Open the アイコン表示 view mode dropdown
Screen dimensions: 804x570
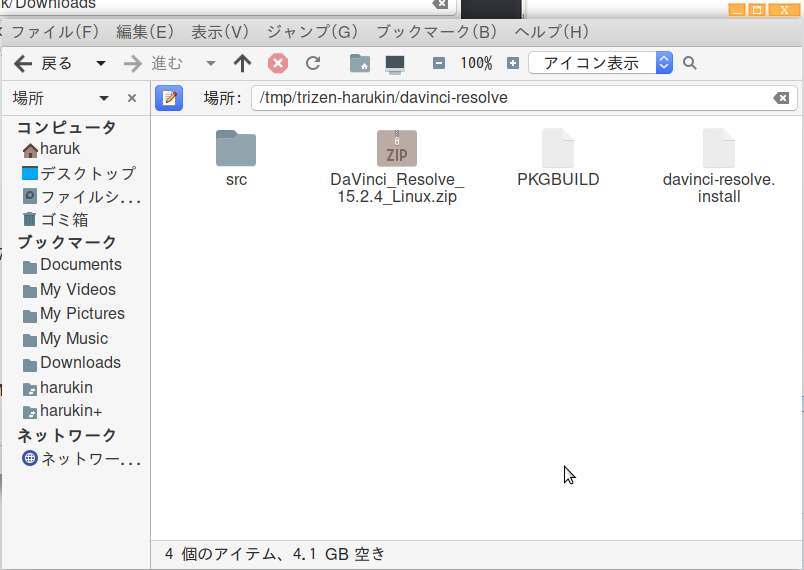600,63
